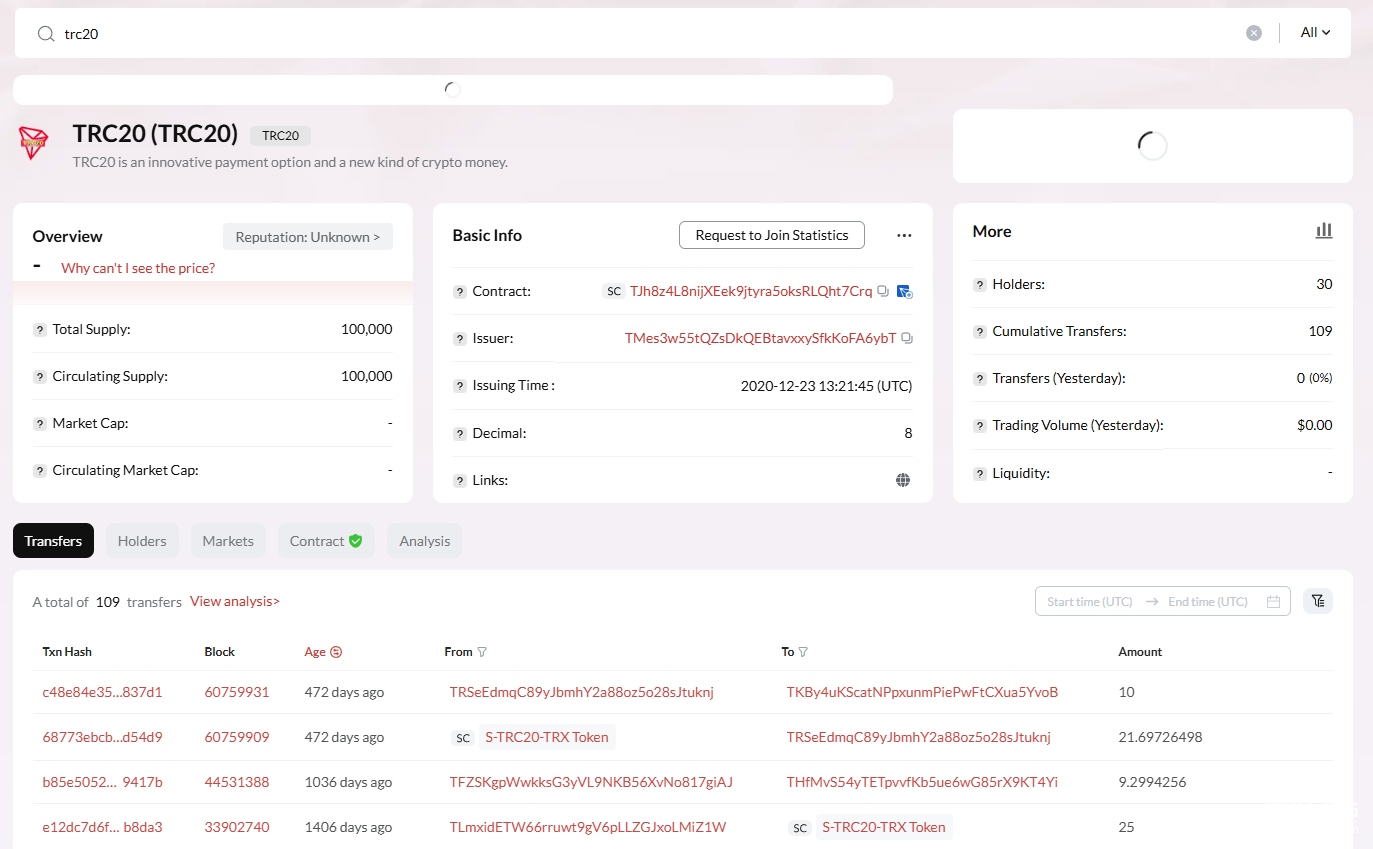Switch to the Holders tab
Viewport: 1373px width, 849px height.
pos(142,541)
